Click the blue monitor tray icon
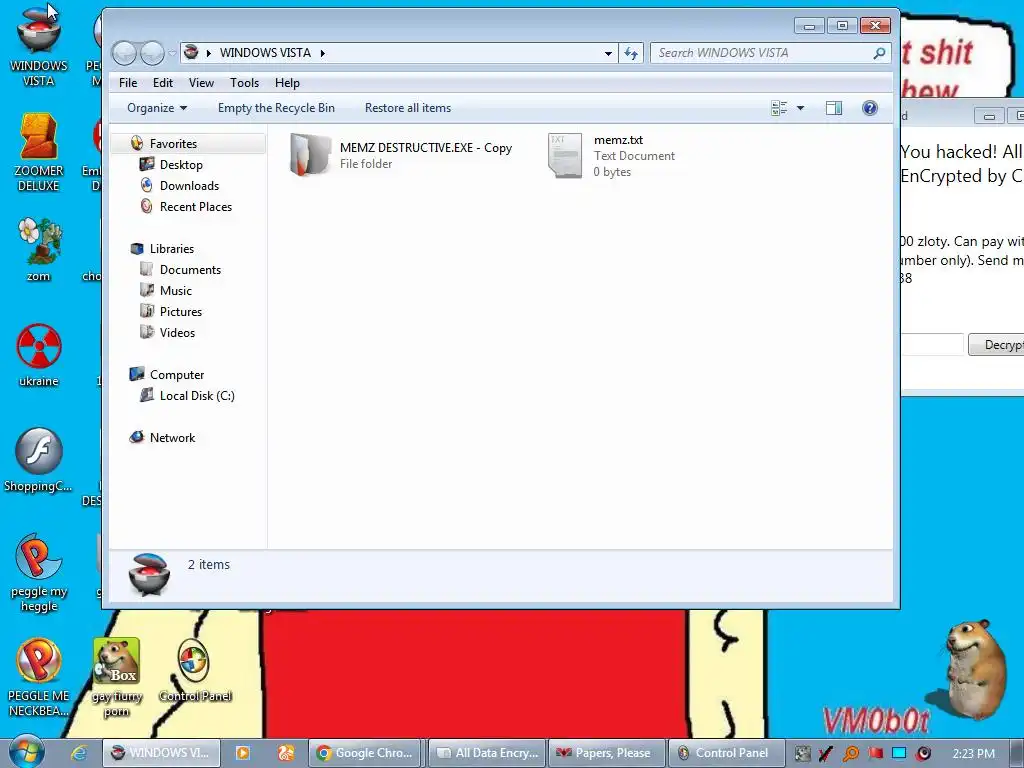 [x=899, y=753]
